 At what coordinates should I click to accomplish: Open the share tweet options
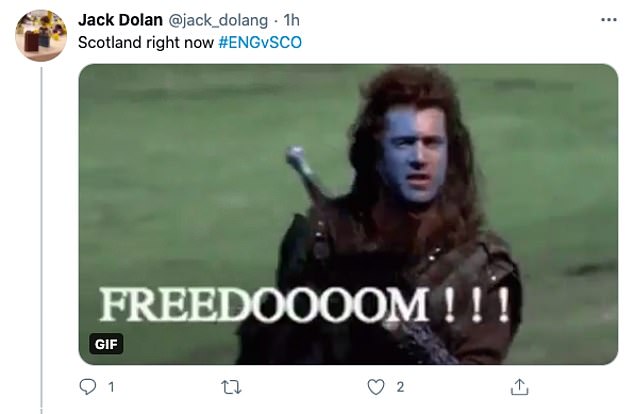(x=519, y=387)
